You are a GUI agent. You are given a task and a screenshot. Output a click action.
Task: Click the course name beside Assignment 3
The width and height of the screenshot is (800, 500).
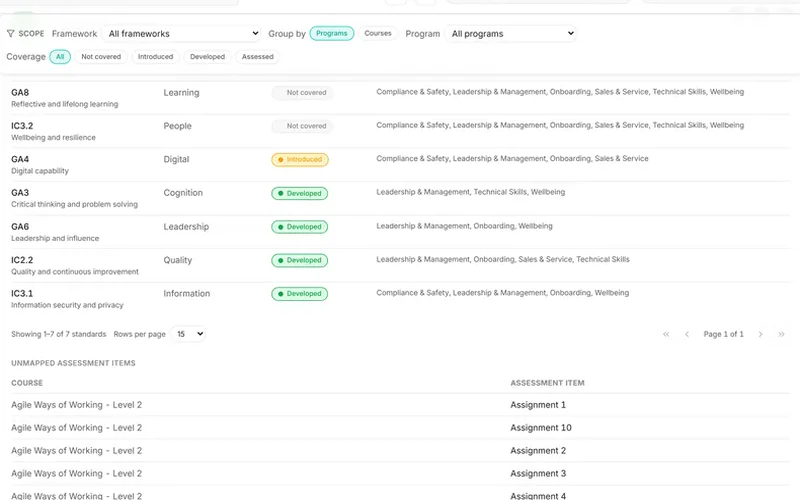point(77,474)
